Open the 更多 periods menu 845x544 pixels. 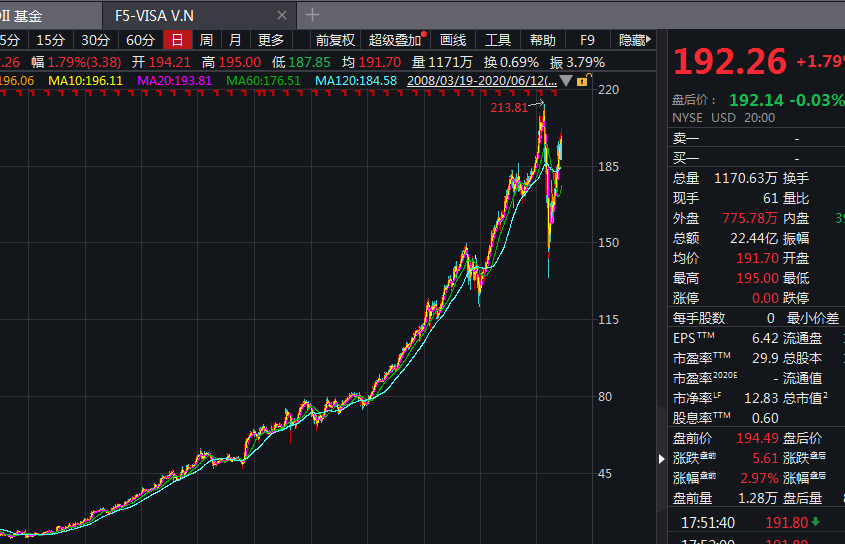click(x=271, y=40)
